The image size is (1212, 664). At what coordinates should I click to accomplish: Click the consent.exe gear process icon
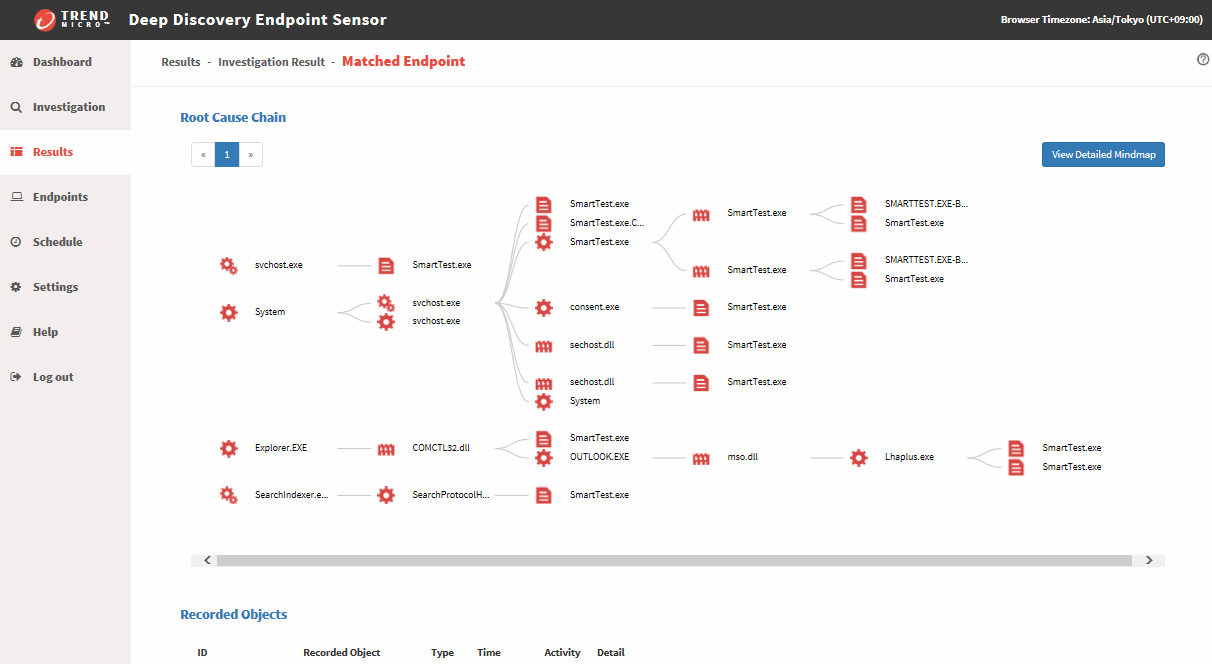(543, 308)
